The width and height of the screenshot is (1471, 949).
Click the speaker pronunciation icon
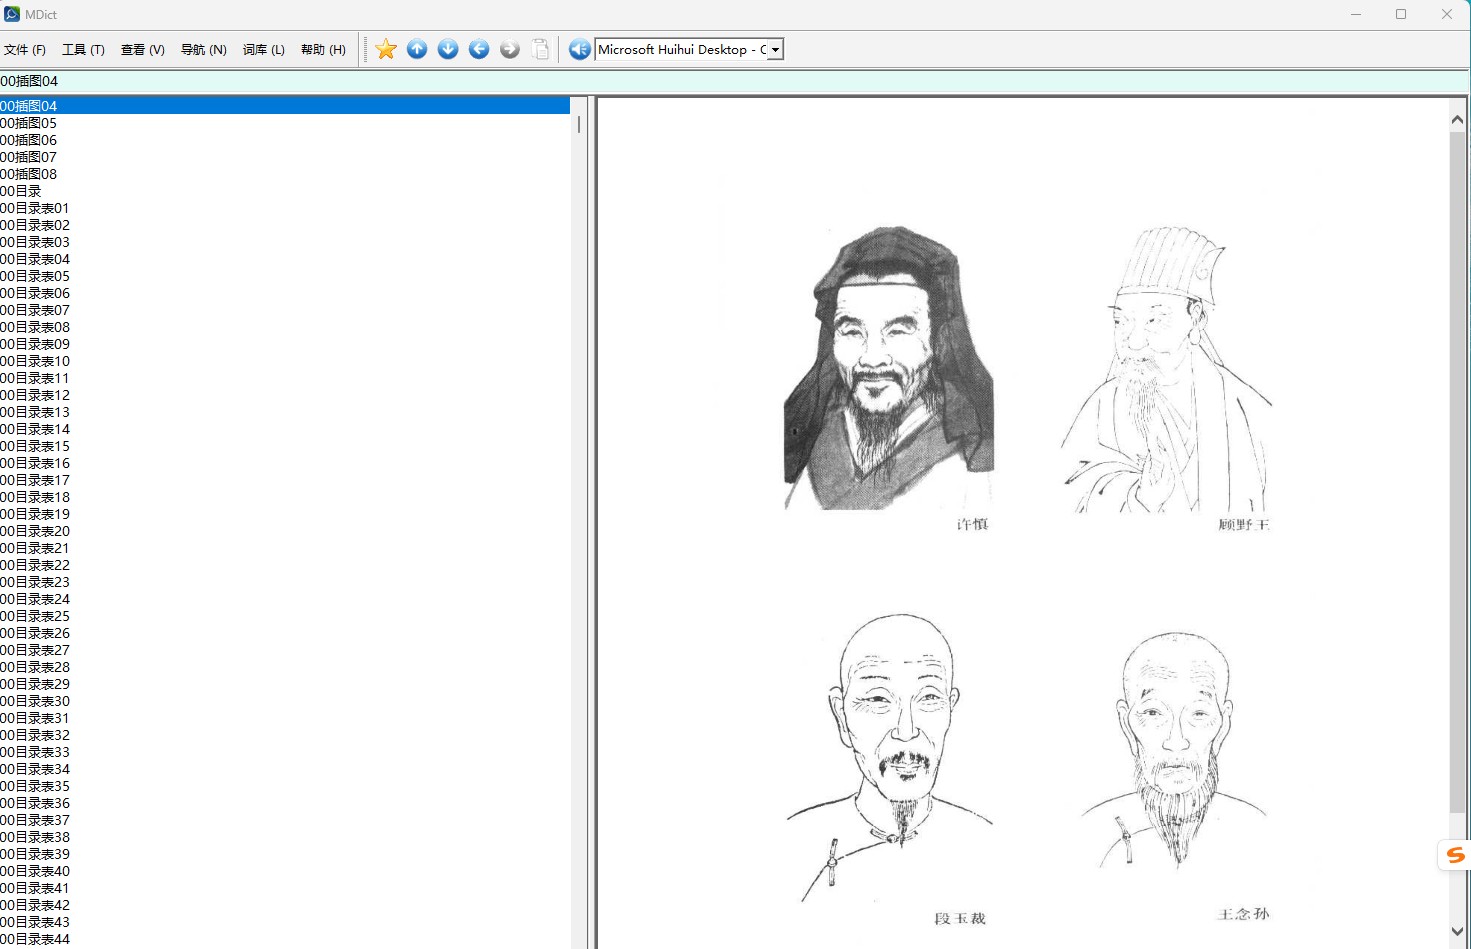pos(579,49)
